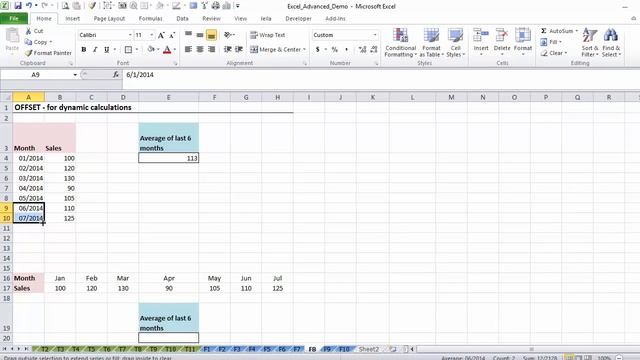Click AutoSum button
Image resolution: width=640 pixels, height=360 pixels.
pyautogui.click(x=559, y=31)
